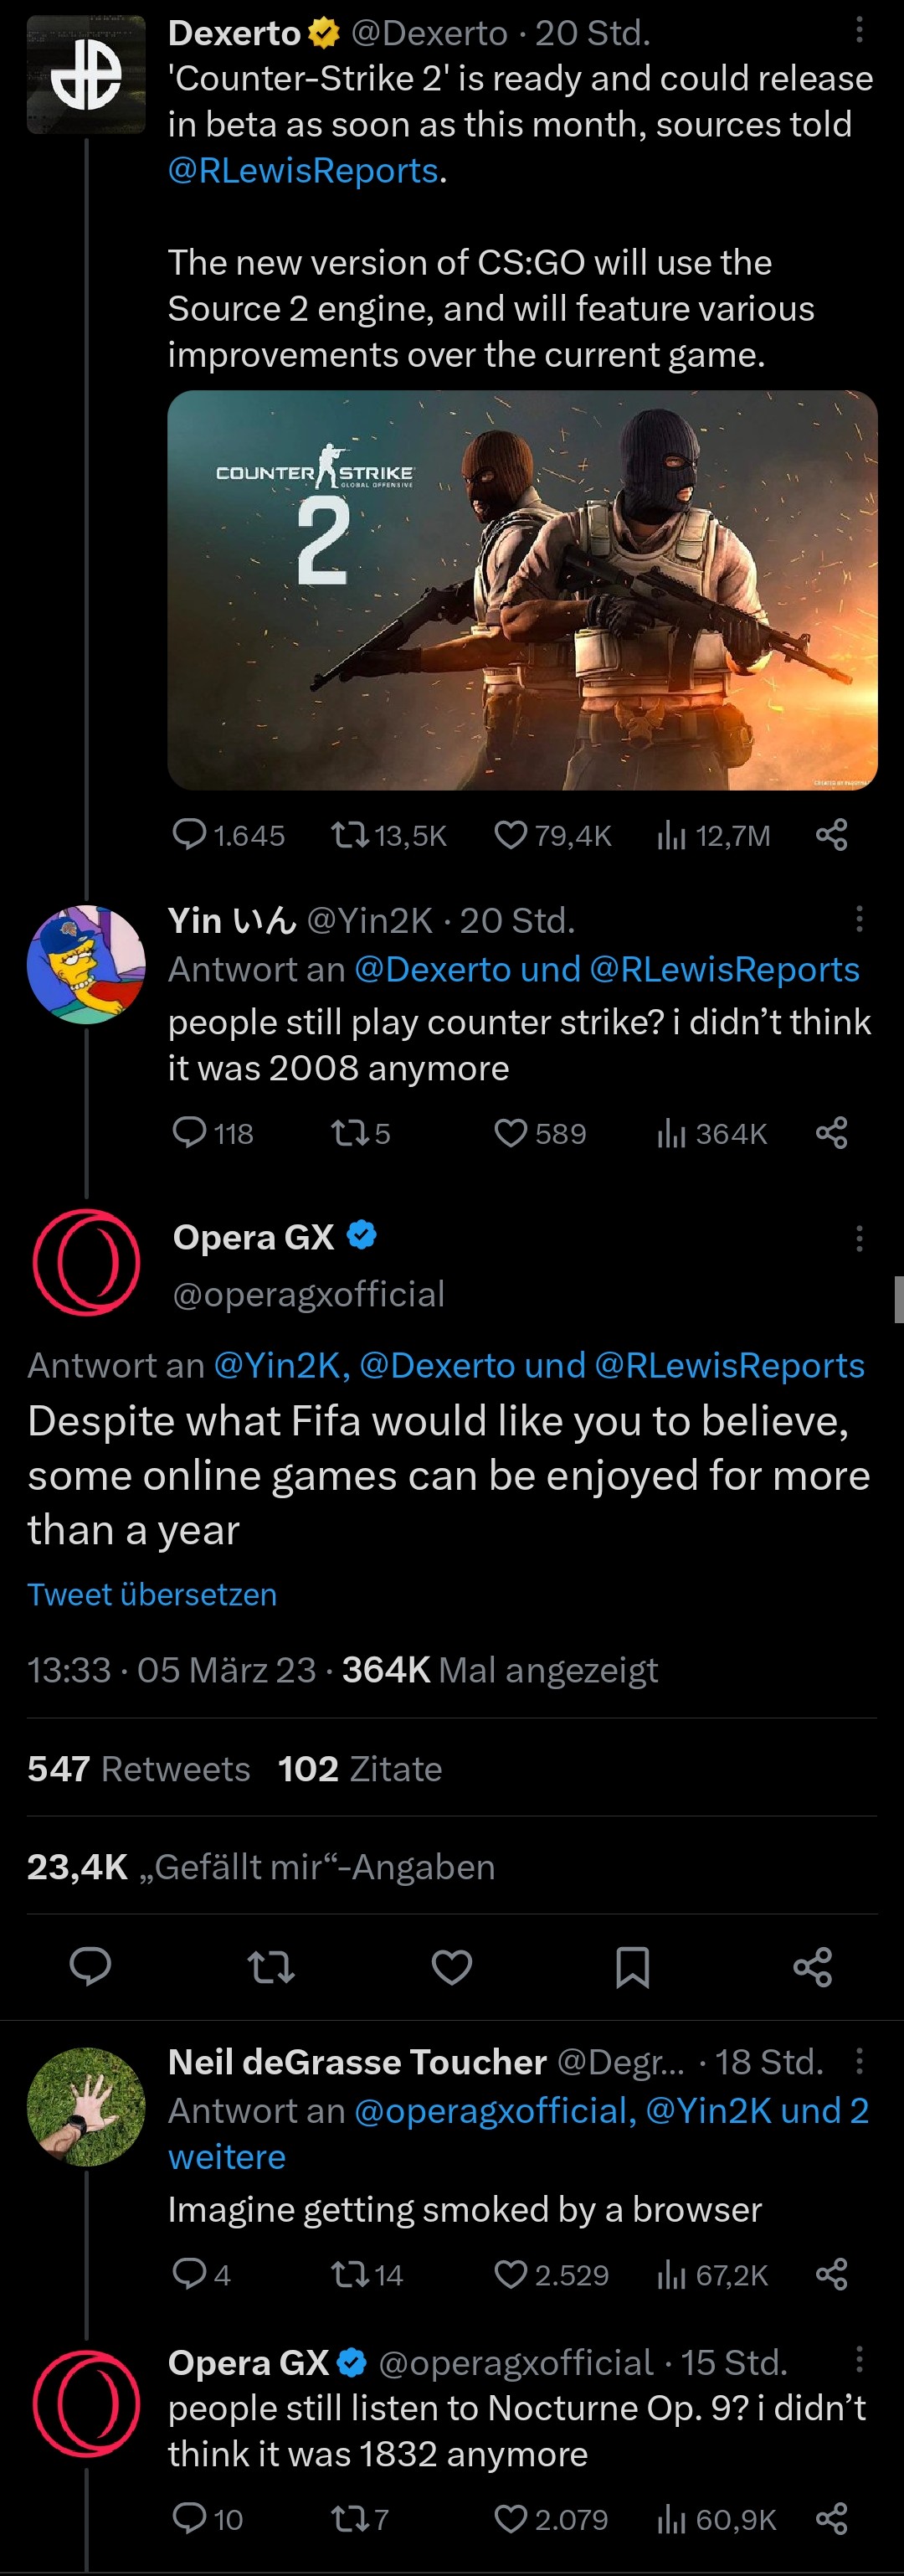Share the main Opera GX tweet
The width and height of the screenshot is (904, 2576).
812,1967
